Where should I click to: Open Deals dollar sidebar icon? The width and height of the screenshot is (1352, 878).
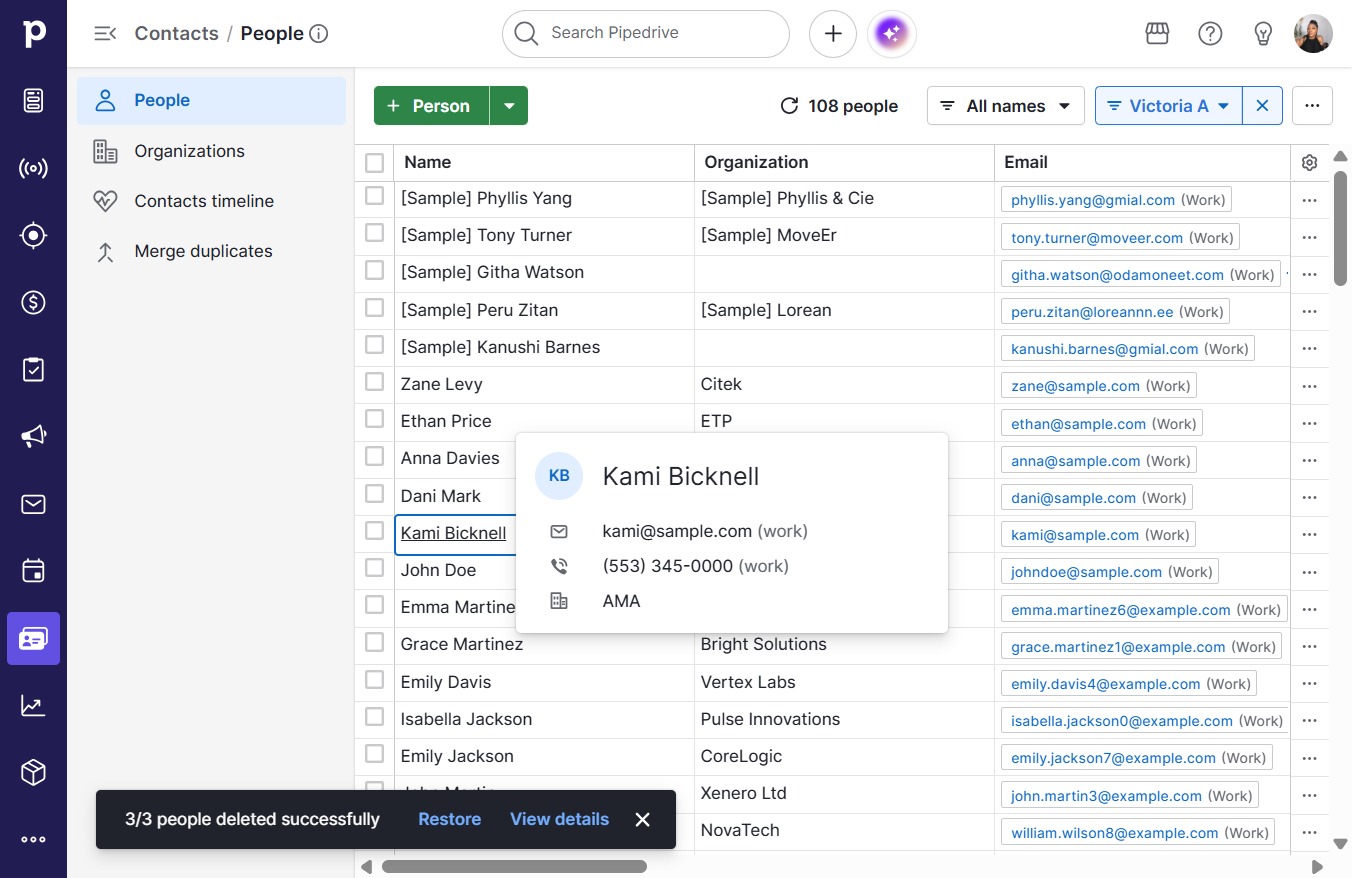click(x=33, y=302)
